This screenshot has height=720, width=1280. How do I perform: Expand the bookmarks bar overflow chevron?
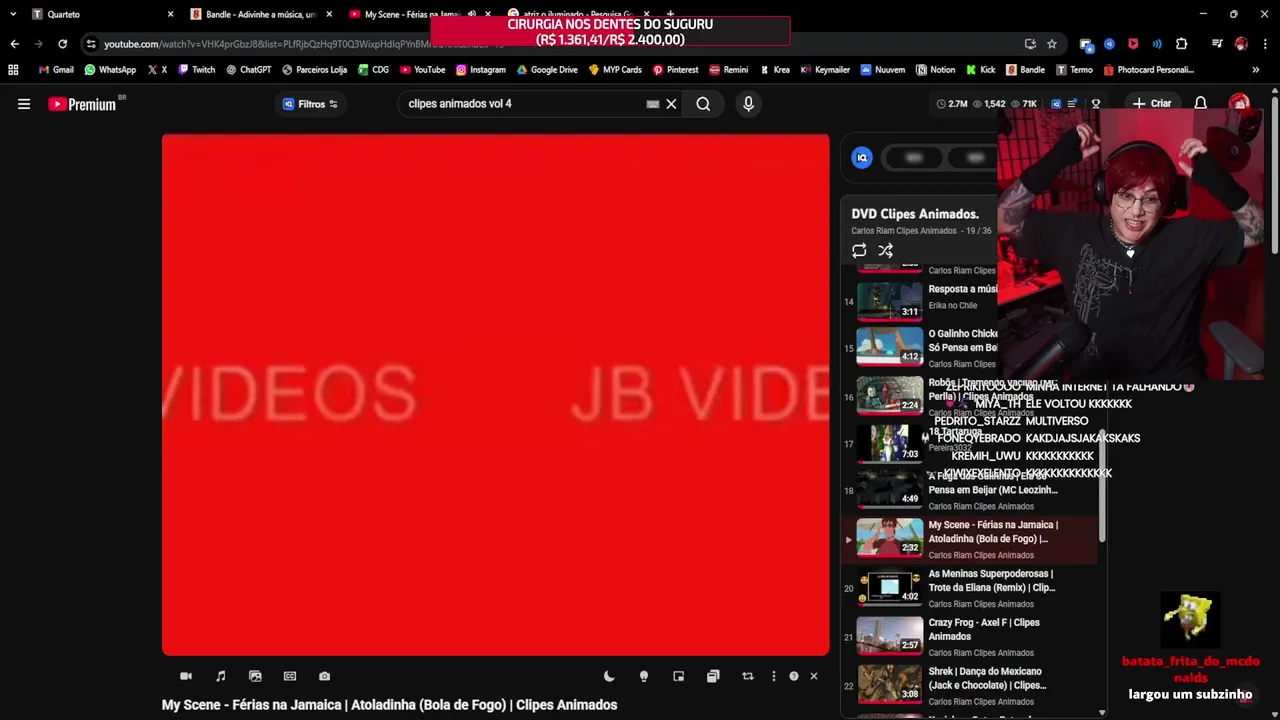pyautogui.click(x=1255, y=70)
